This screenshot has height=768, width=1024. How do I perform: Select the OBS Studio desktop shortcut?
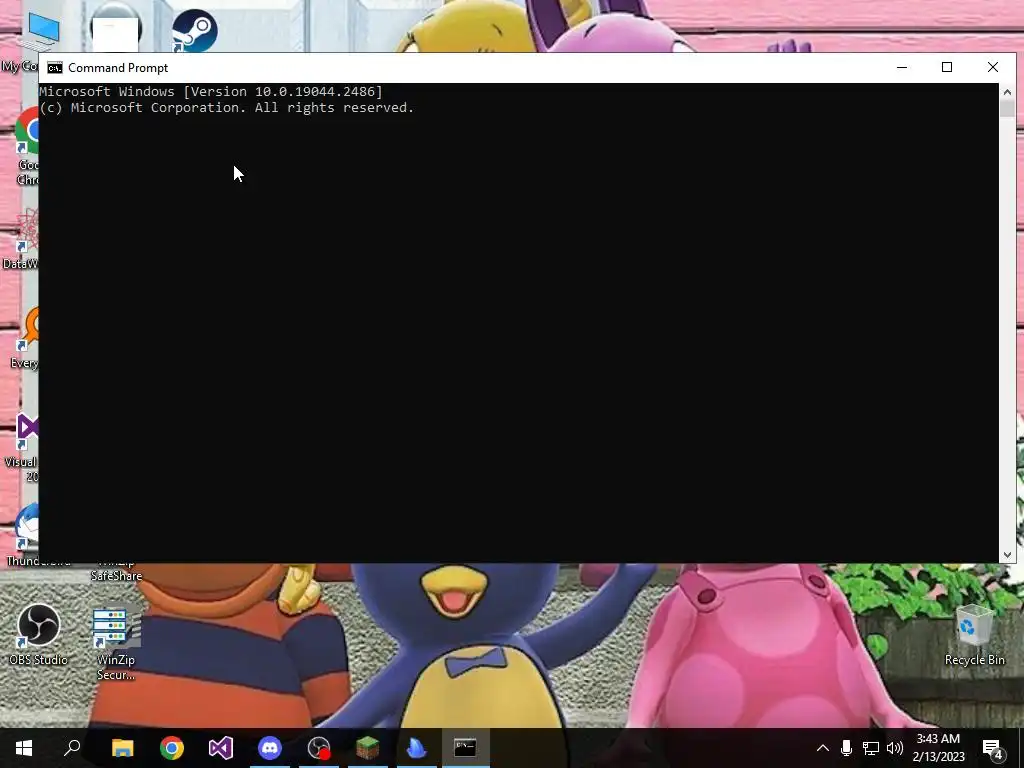tap(39, 634)
